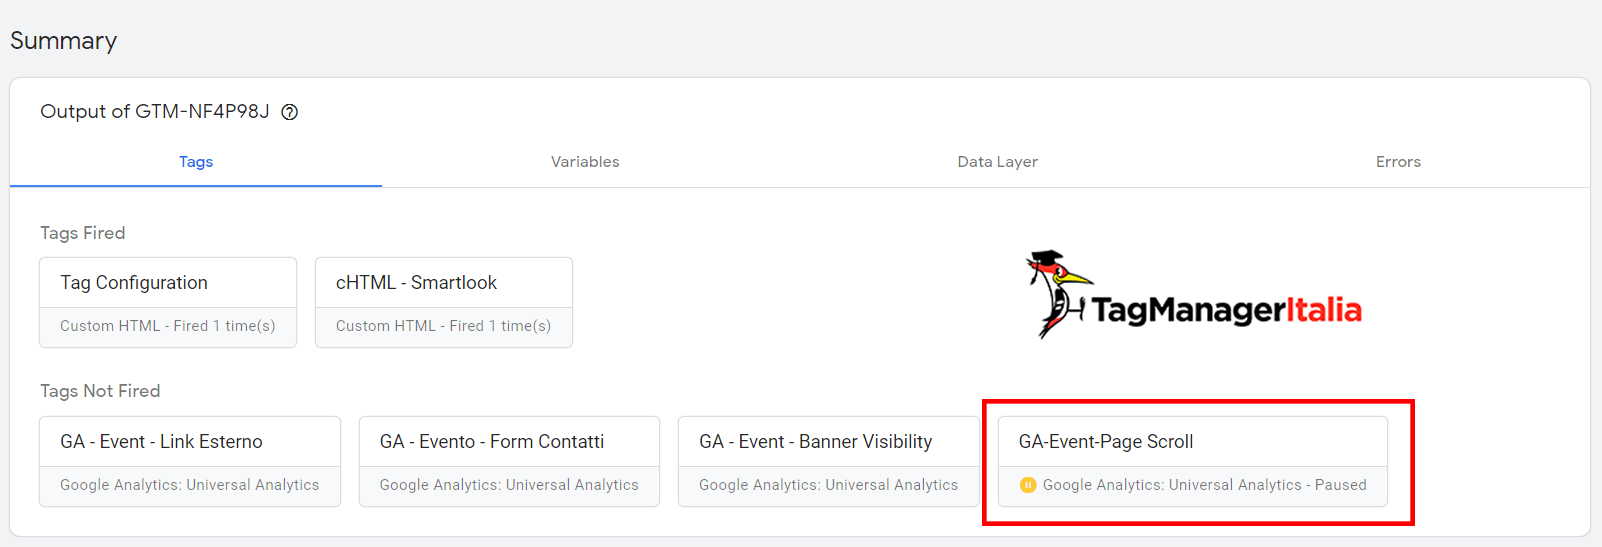The width and height of the screenshot is (1602, 547).
Task: Select the GA - Event - Banner Visibility tag
Action: click(829, 462)
